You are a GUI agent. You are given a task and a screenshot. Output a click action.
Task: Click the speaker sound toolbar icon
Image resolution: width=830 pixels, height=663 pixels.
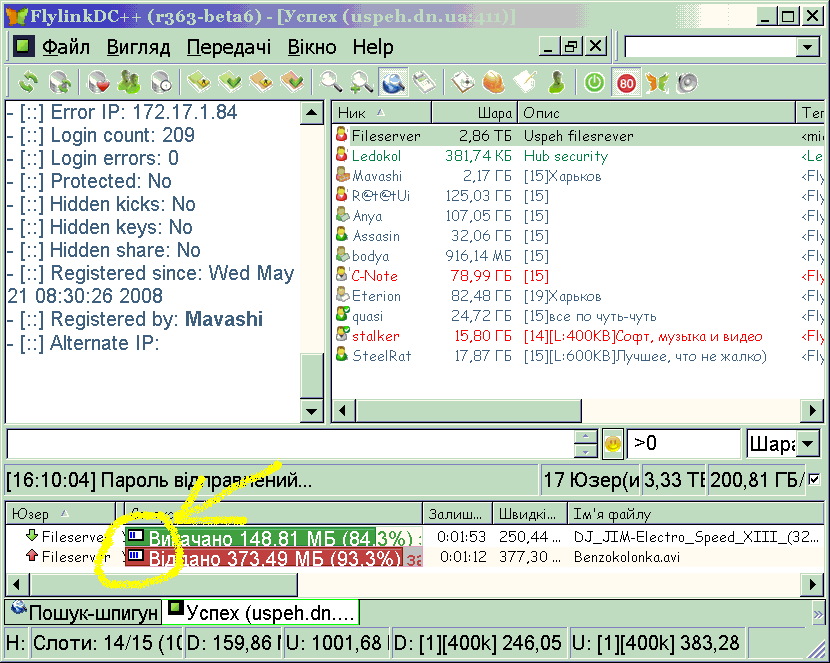coord(686,82)
